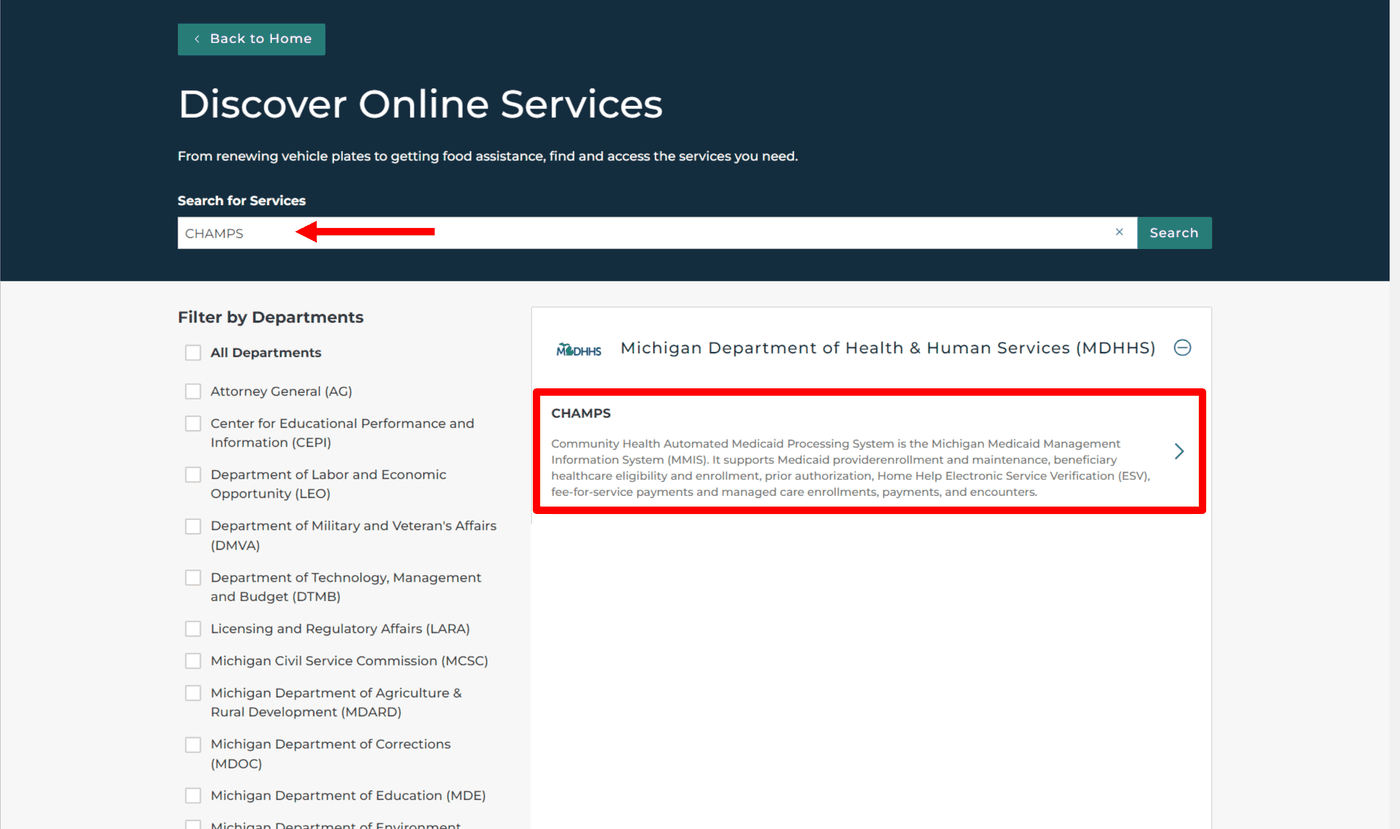This screenshot has width=1400, height=829.
Task: Toggle the Department of Technology, Management and Budget checkbox
Action: pyautogui.click(x=193, y=578)
